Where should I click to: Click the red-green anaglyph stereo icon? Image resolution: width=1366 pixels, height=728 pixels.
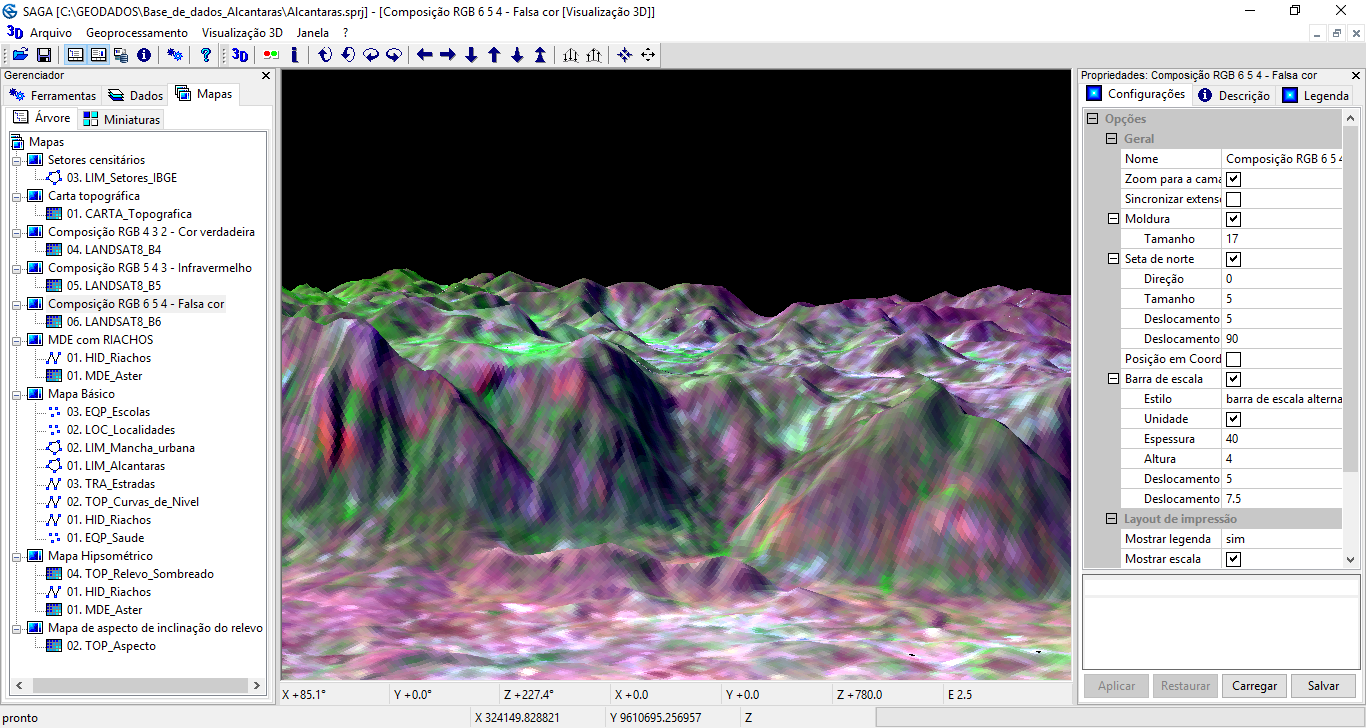271,55
